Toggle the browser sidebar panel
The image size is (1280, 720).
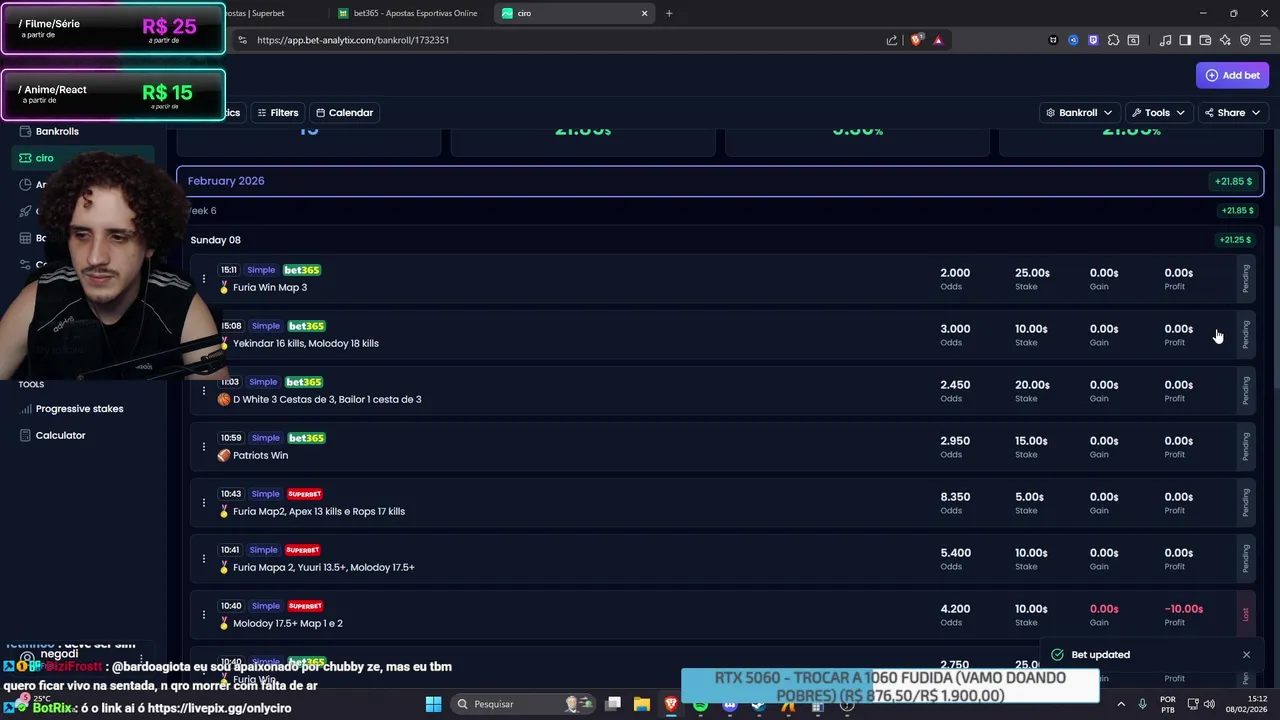pyautogui.click(x=1185, y=40)
